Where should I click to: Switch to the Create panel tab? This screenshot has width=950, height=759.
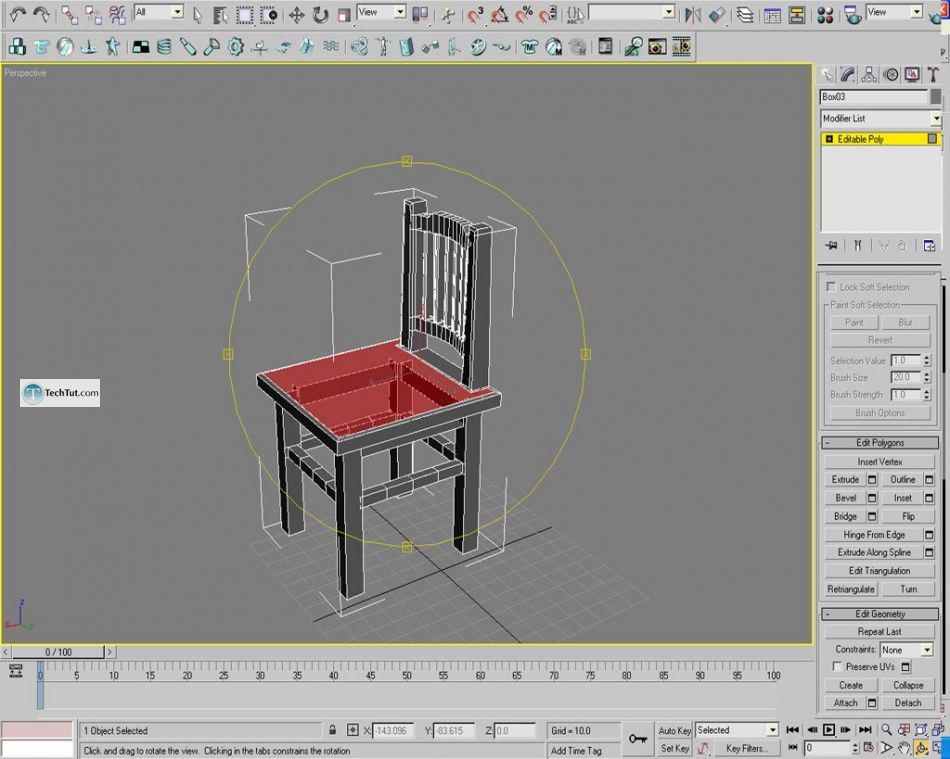point(826,75)
